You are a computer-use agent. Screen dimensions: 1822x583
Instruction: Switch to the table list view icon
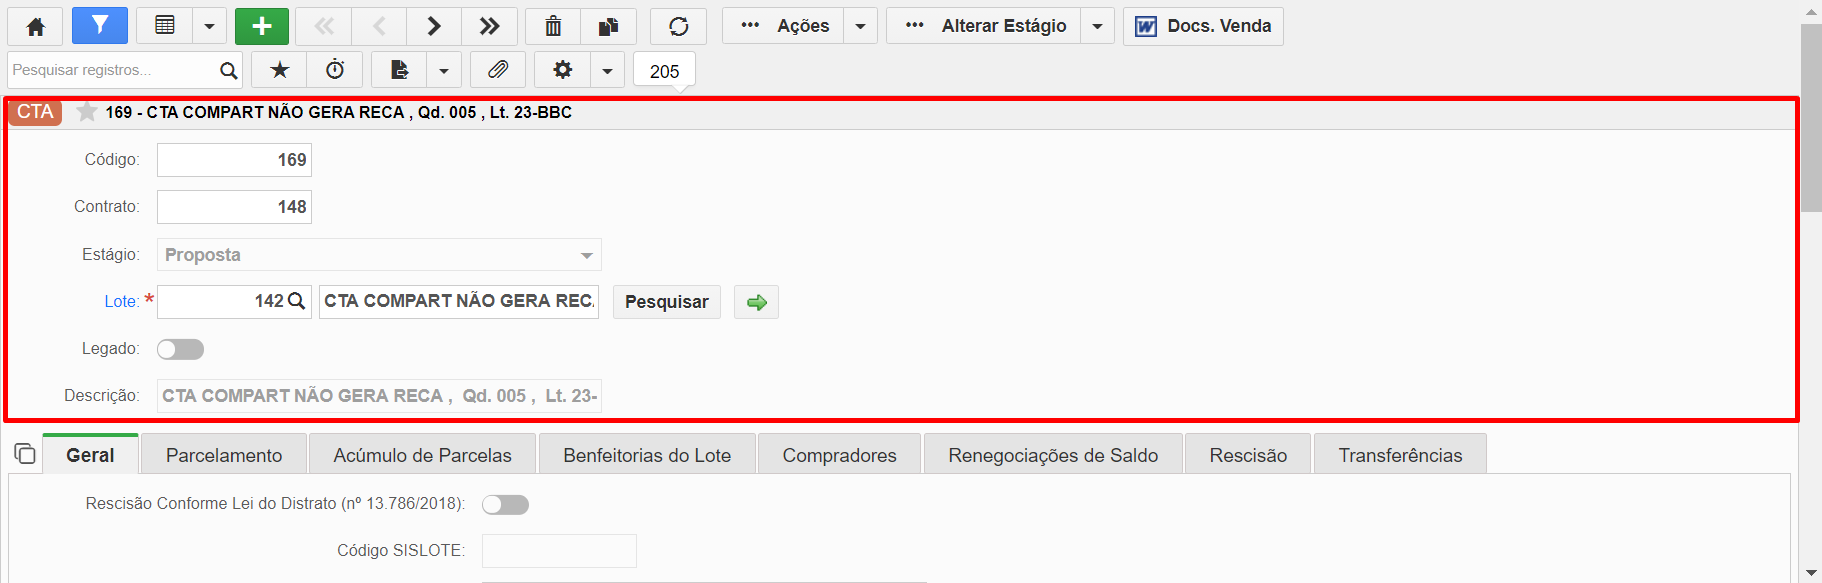pyautogui.click(x=165, y=26)
